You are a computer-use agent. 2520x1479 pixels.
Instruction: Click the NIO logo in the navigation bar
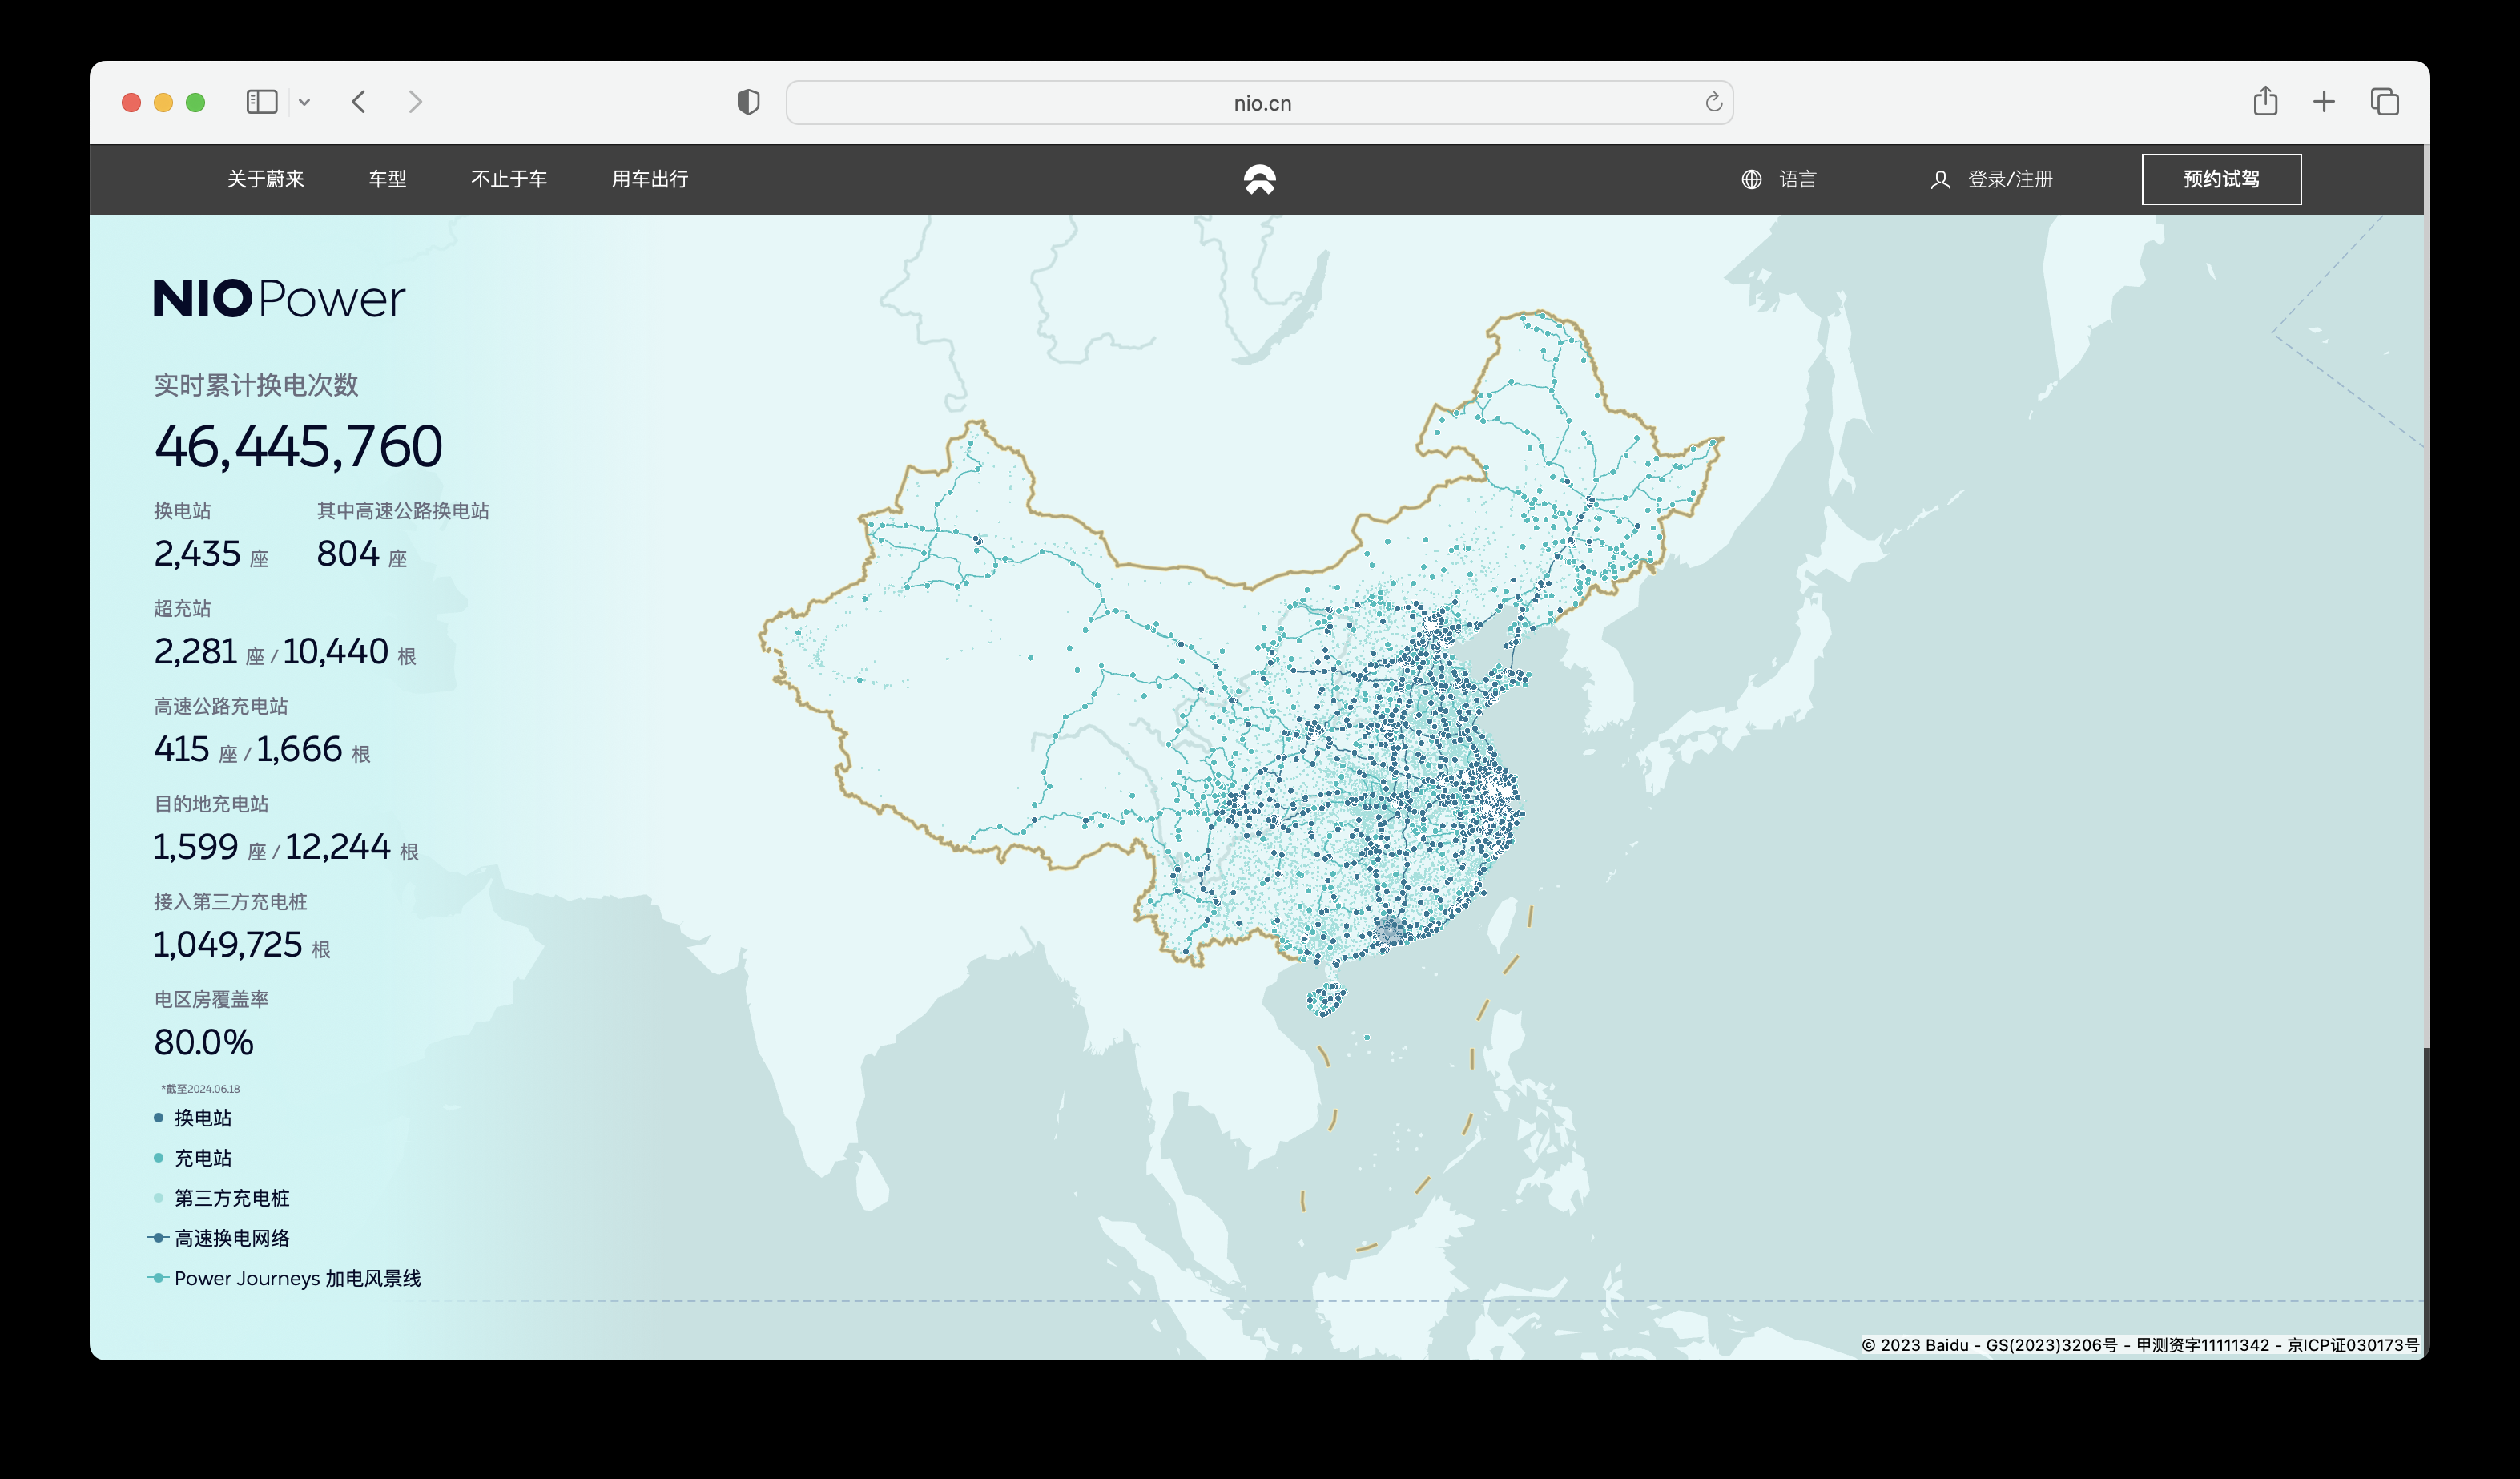(x=1260, y=180)
